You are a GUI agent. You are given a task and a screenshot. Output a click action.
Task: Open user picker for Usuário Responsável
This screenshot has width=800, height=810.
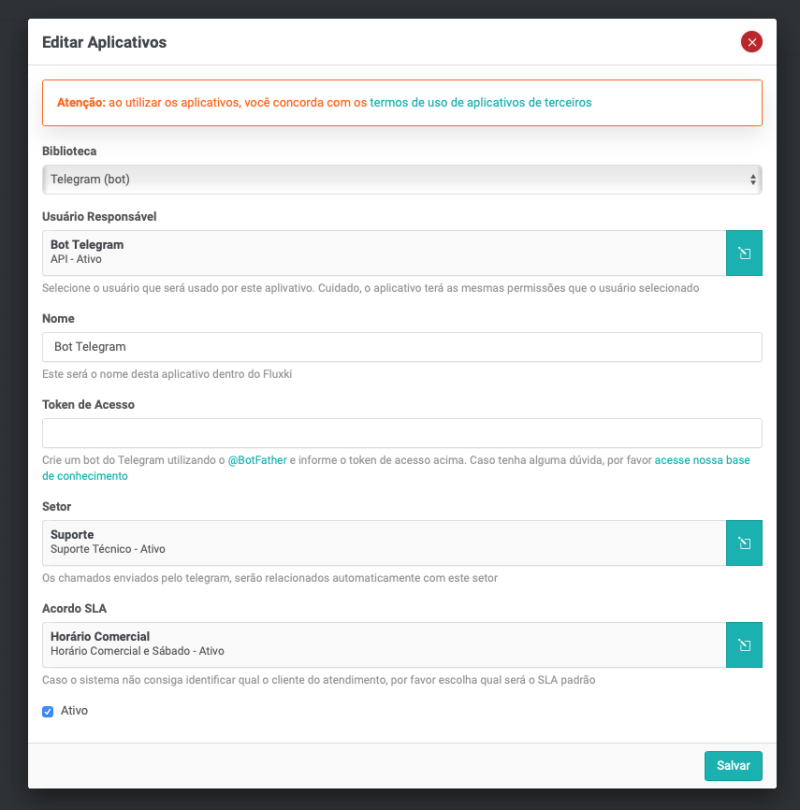744,253
